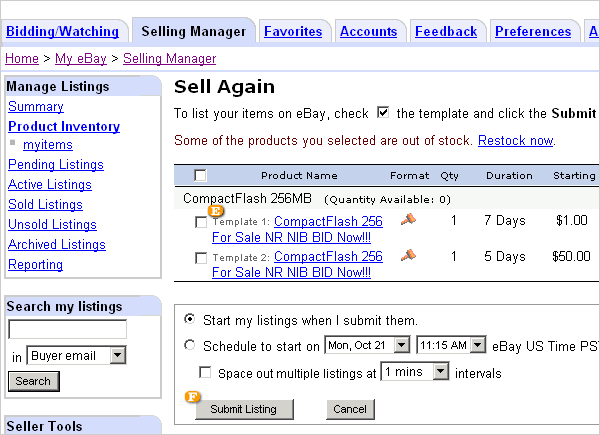Click the '5 Days' duration for Template 2
The image size is (600, 435).
(505, 256)
